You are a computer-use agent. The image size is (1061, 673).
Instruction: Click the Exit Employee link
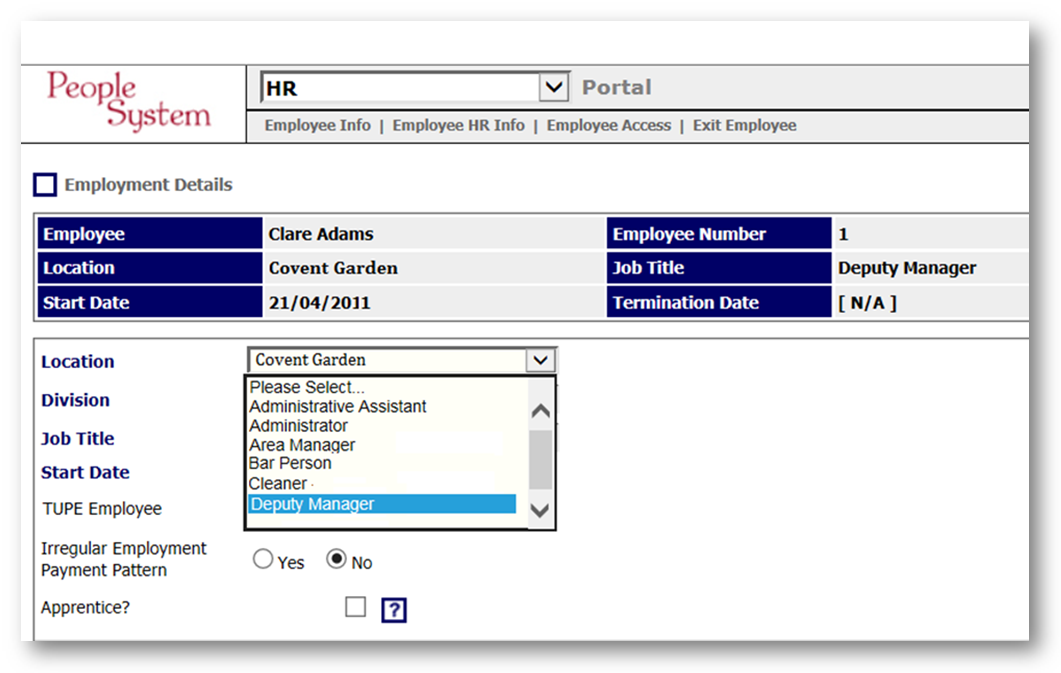click(744, 126)
